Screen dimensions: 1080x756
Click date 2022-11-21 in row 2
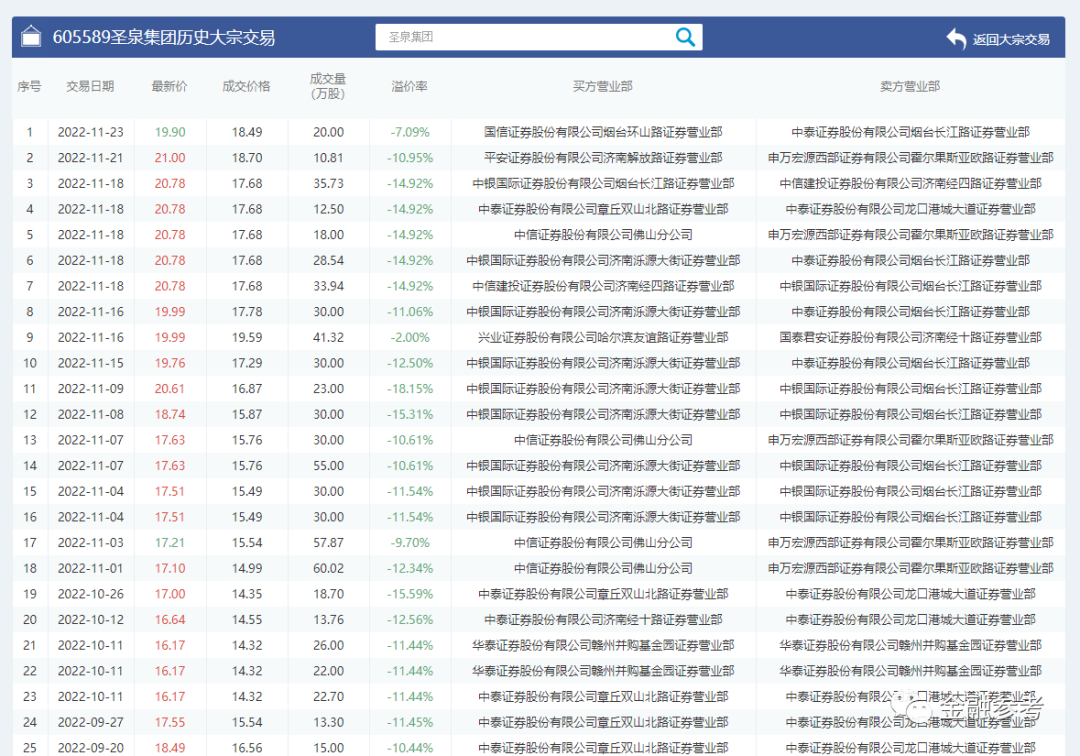tap(90, 158)
